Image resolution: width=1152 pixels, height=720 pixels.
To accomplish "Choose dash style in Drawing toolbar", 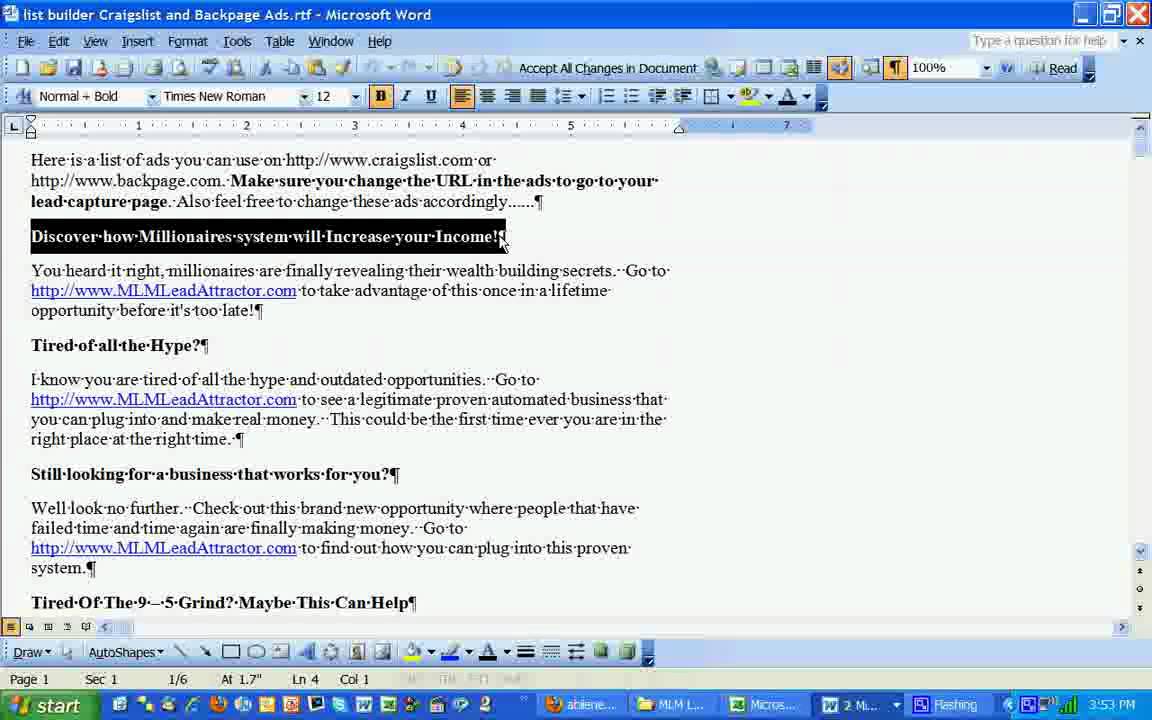I will pyautogui.click(x=551, y=652).
